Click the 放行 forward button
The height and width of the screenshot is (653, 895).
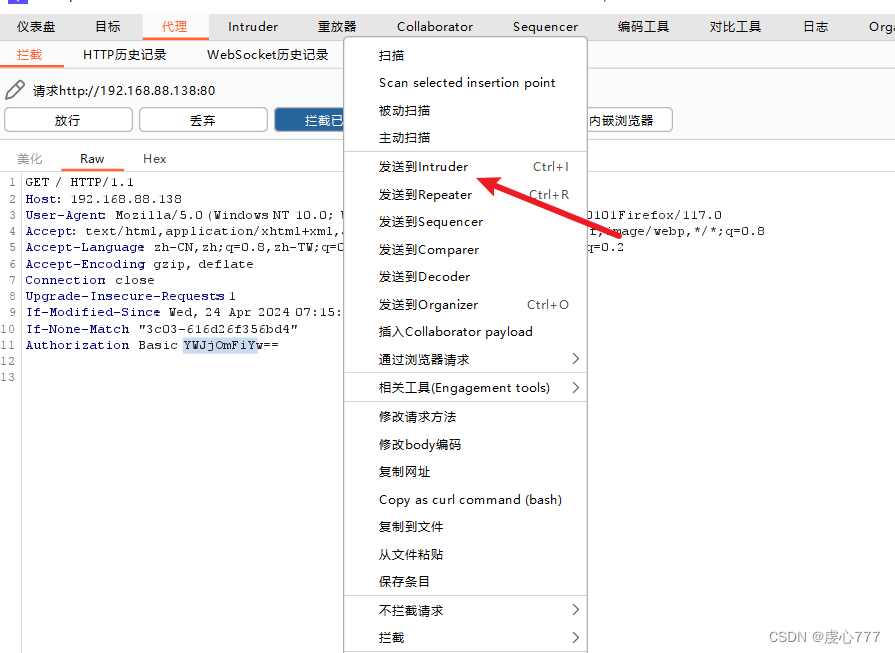point(68,119)
